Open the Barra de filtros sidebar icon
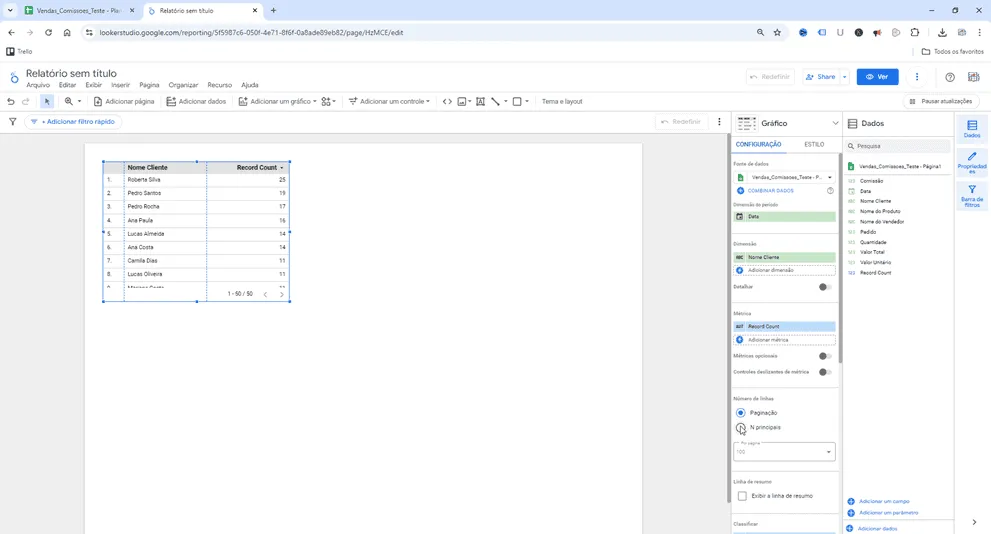 [971, 196]
